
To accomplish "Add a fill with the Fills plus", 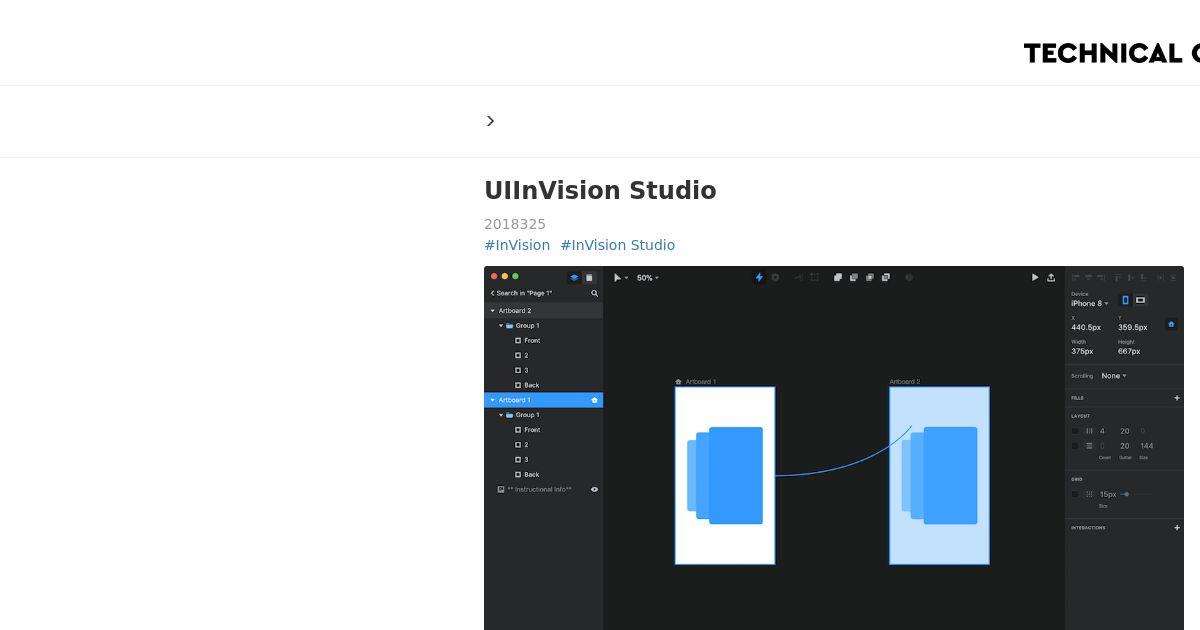I will coord(1177,398).
